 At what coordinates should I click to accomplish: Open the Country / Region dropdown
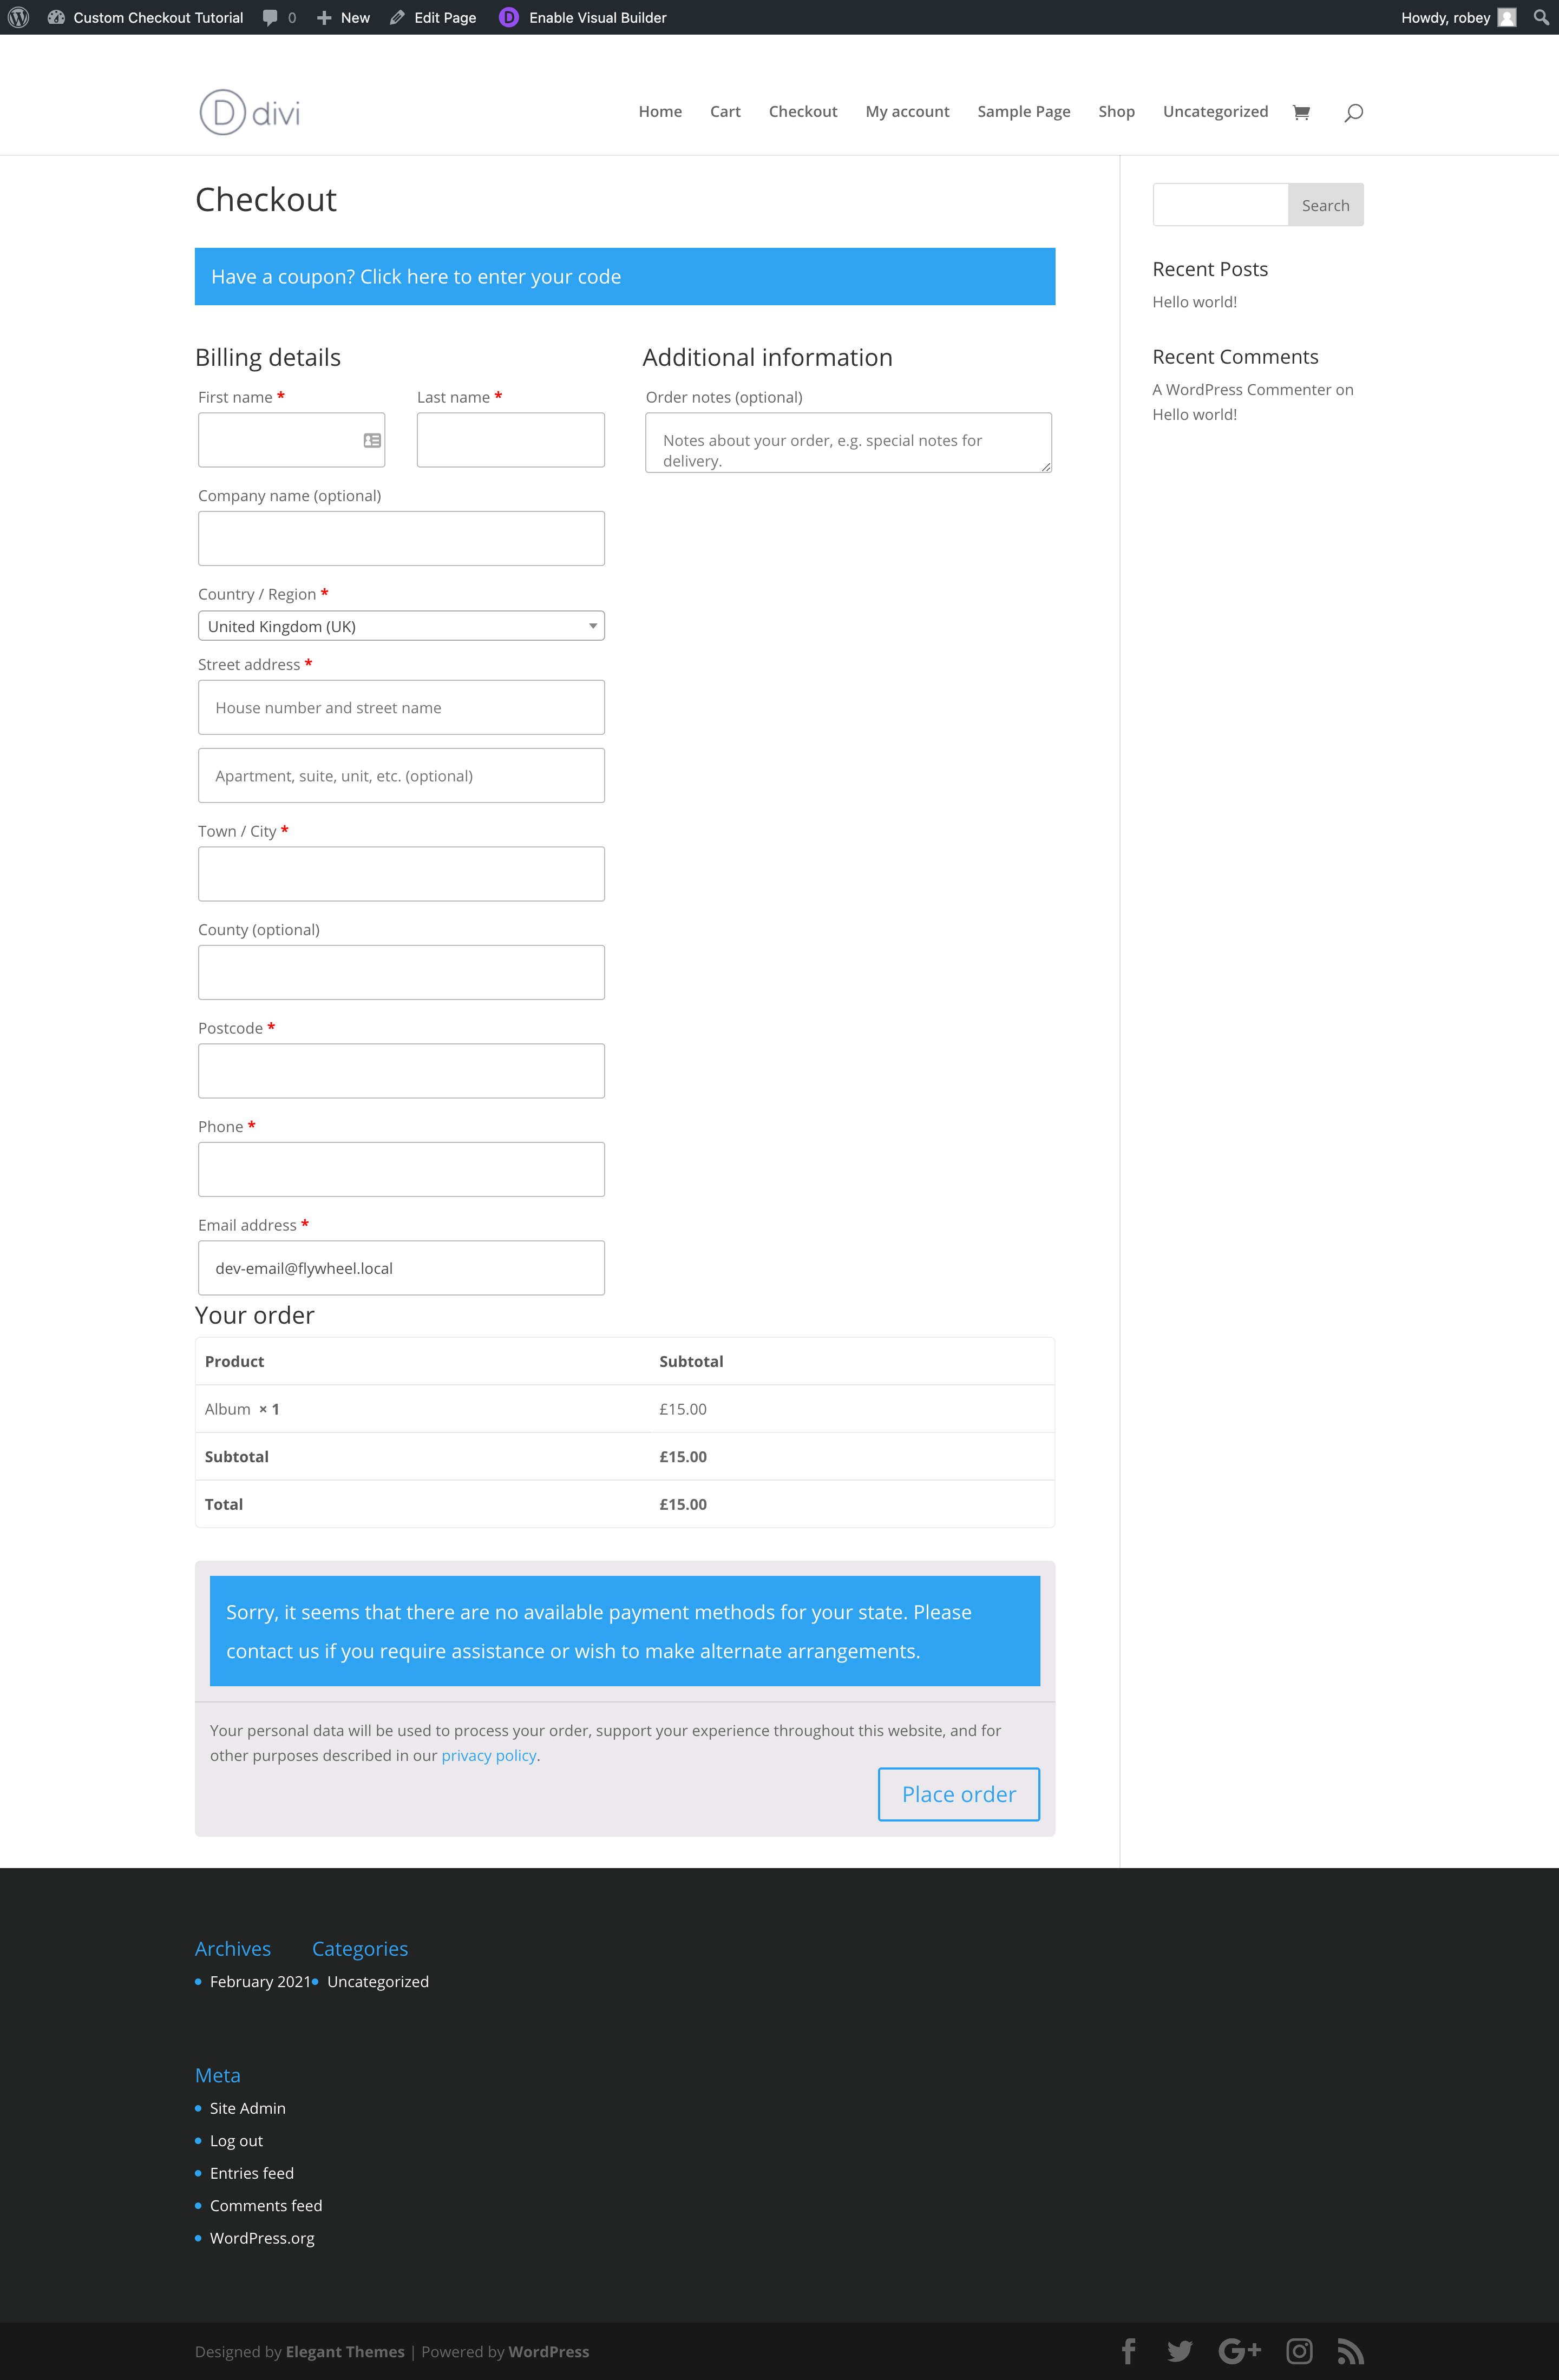tap(401, 626)
